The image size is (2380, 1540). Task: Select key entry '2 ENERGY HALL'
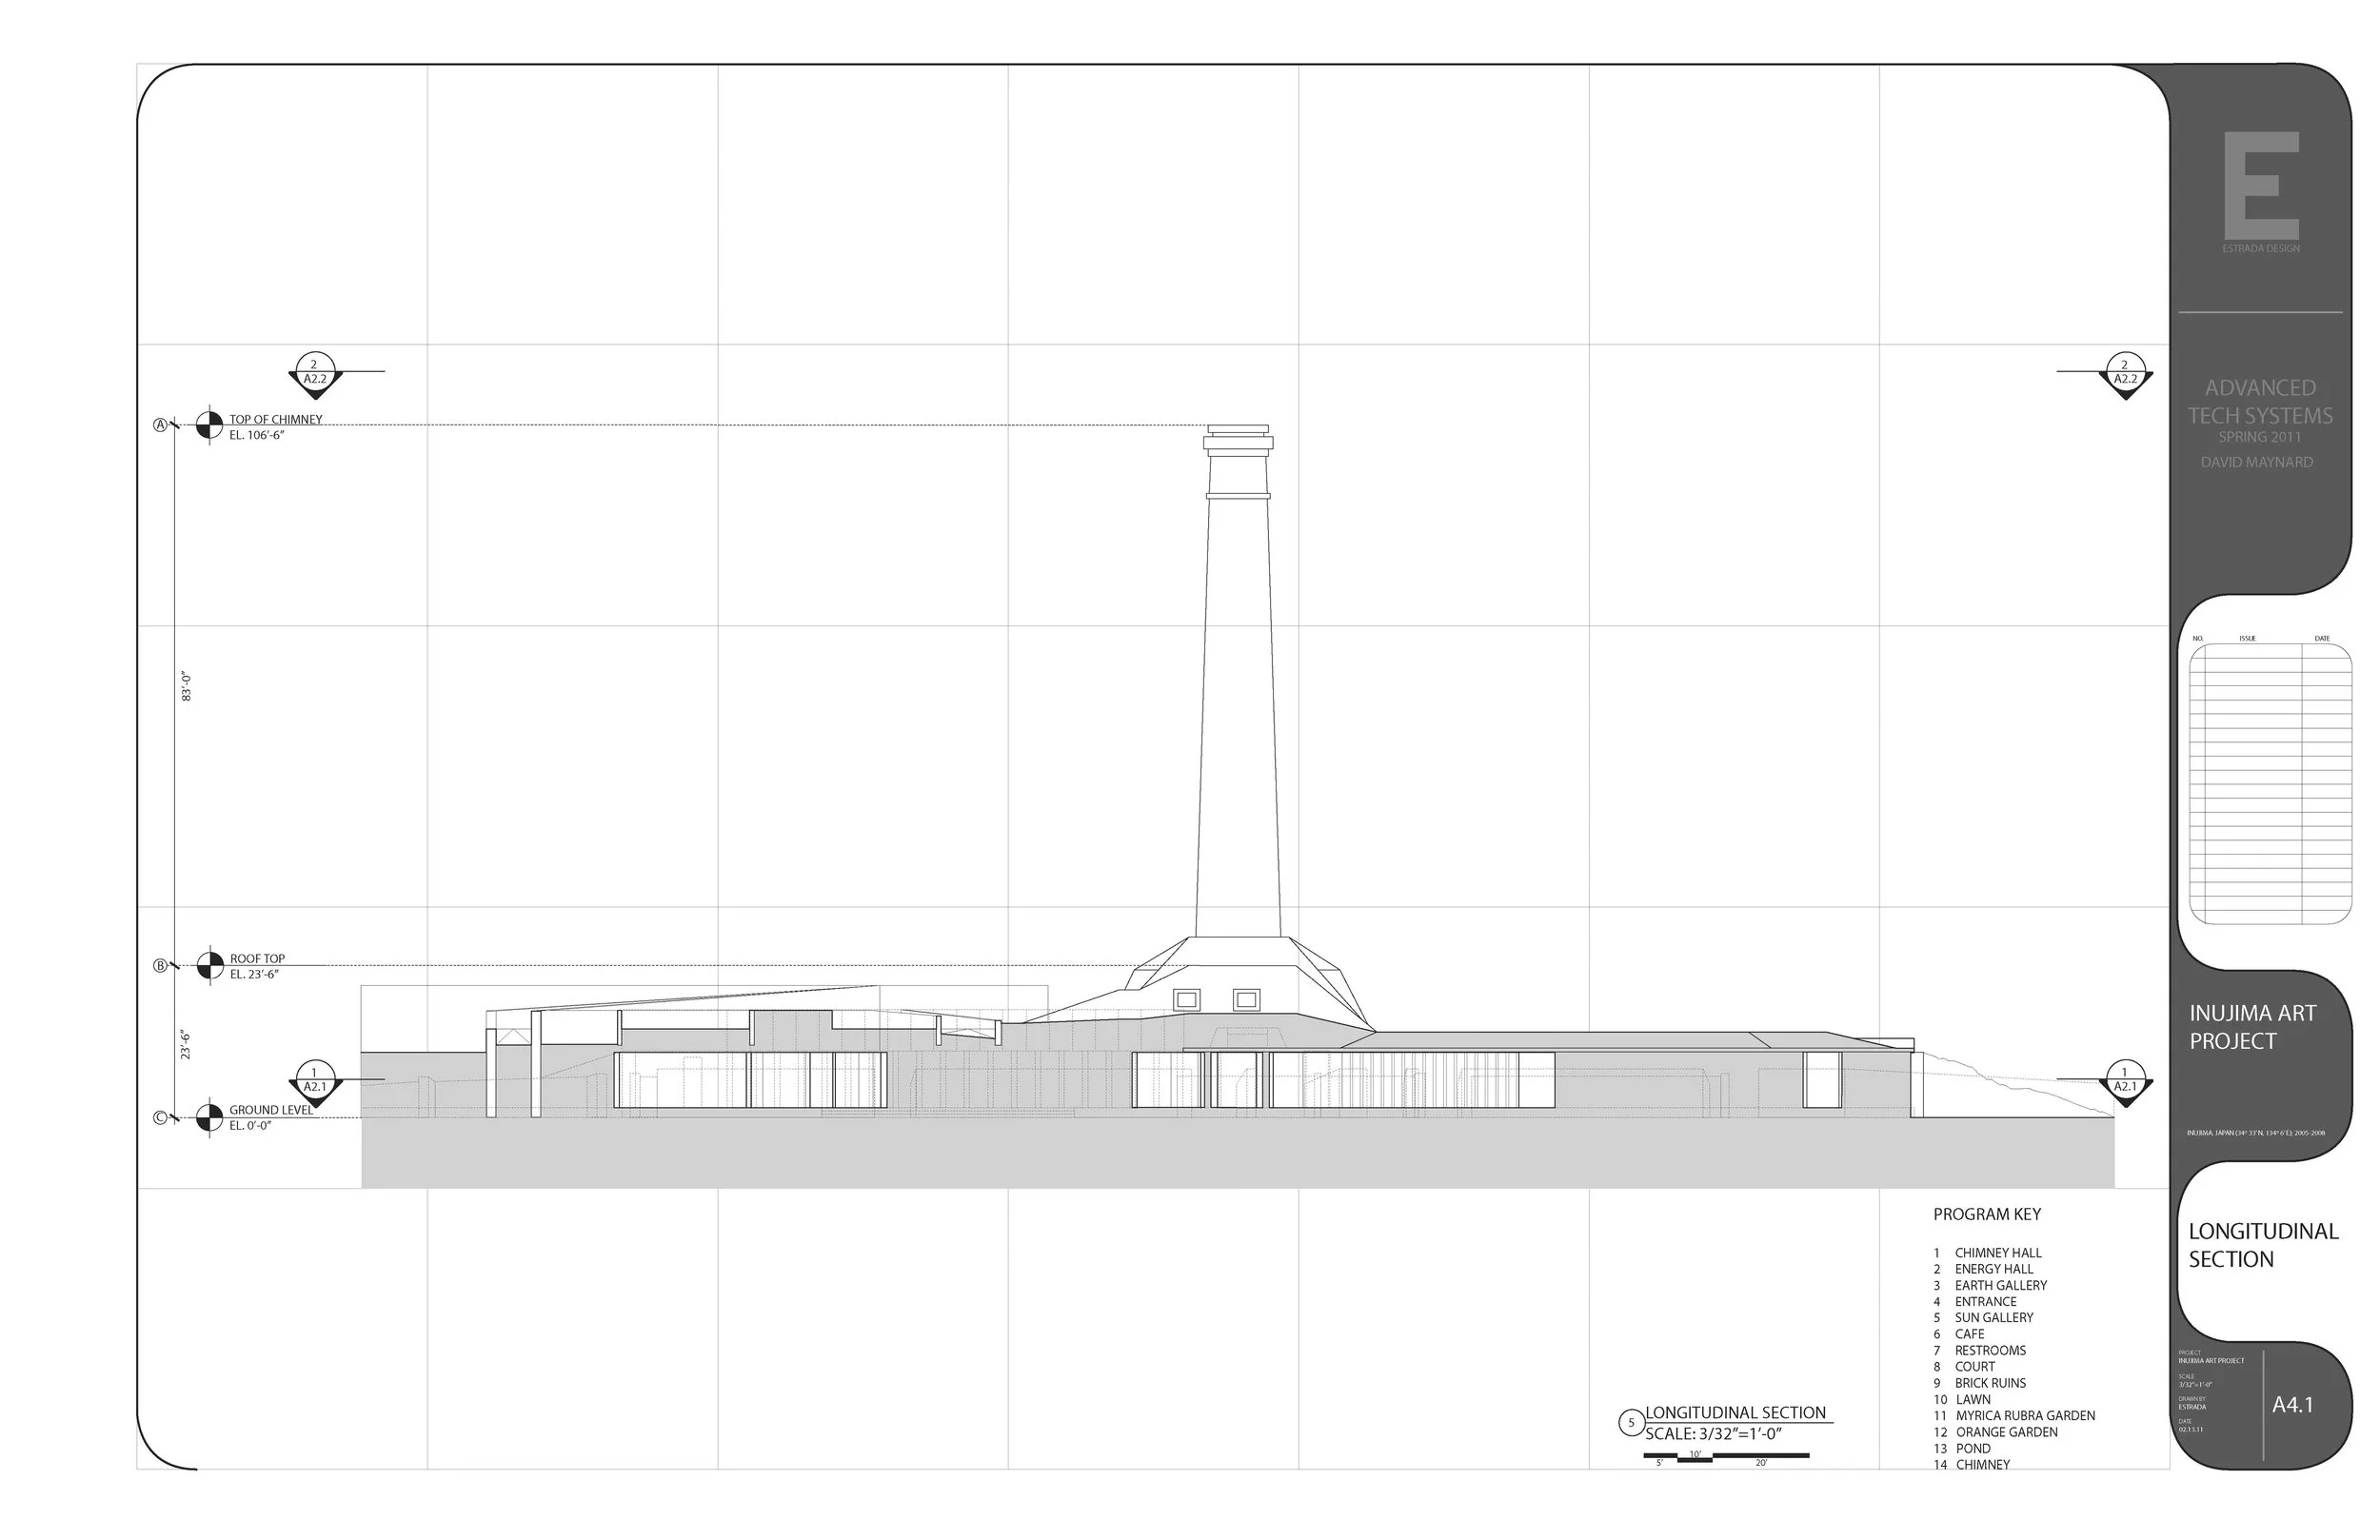pyautogui.click(x=1983, y=1269)
